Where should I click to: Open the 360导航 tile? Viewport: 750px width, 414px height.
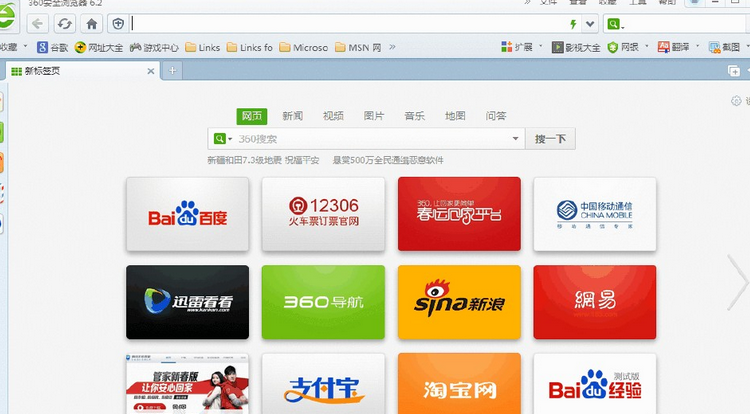click(x=323, y=302)
